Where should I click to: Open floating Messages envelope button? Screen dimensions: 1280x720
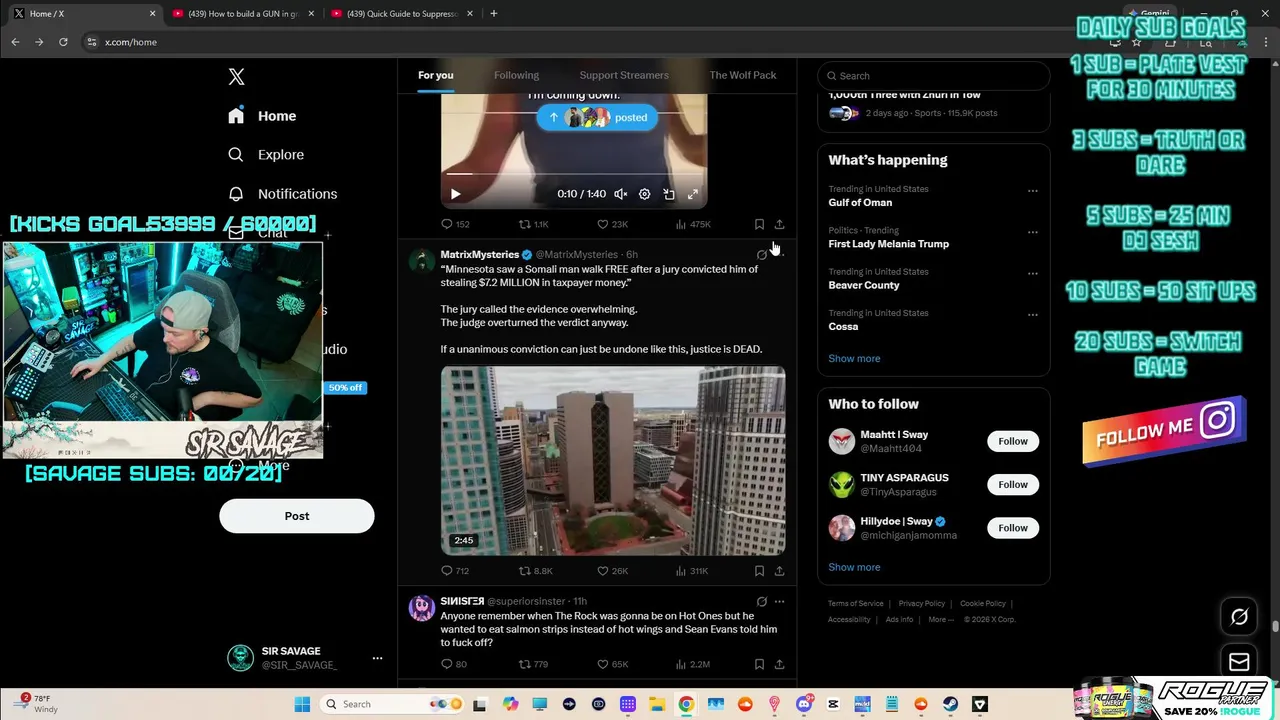(x=1239, y=662)
